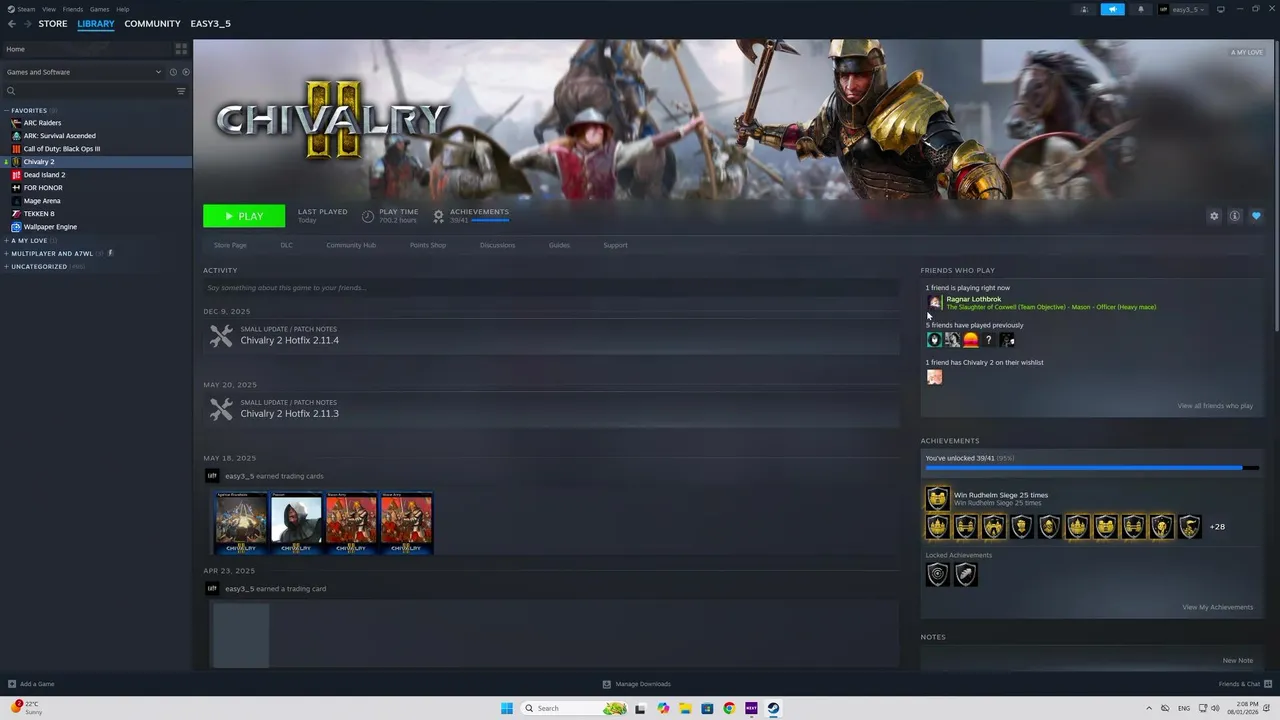Viewport: 1280px width, 720px height.
Task: Open Games and Software dropdown
Action: point(83,72)
